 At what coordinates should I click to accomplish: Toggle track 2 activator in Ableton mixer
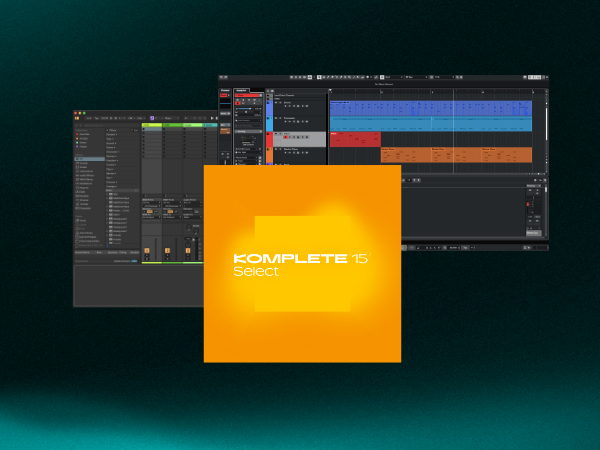pos(167,250)
